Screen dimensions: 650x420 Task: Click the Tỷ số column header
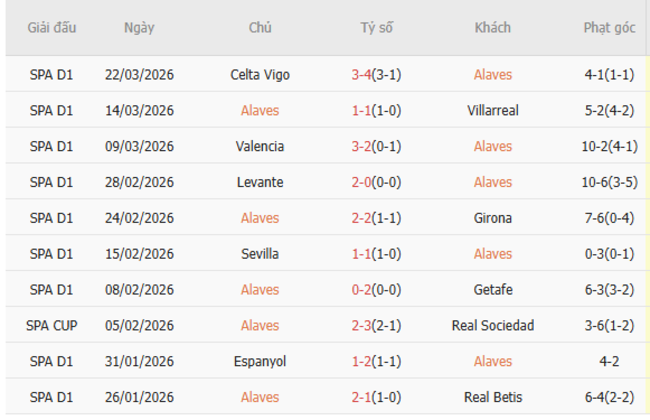click(x=376, y=28)
